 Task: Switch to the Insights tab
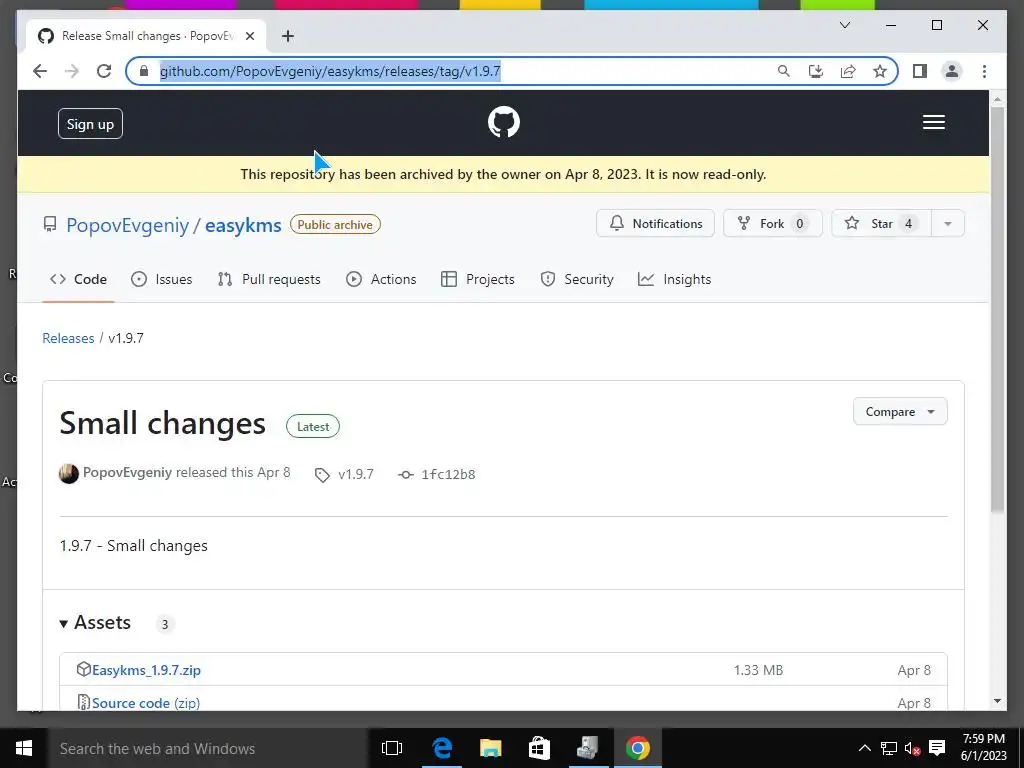(675, 280)
